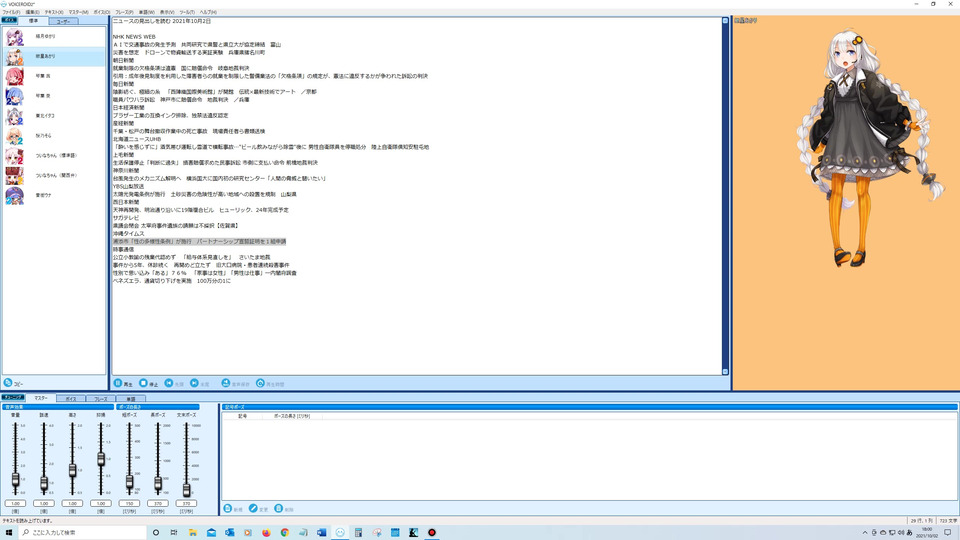This screenshot has height=540, width=960.
Task: Click the 話速 (speed) slider handle
Action: tap(44, 484)
